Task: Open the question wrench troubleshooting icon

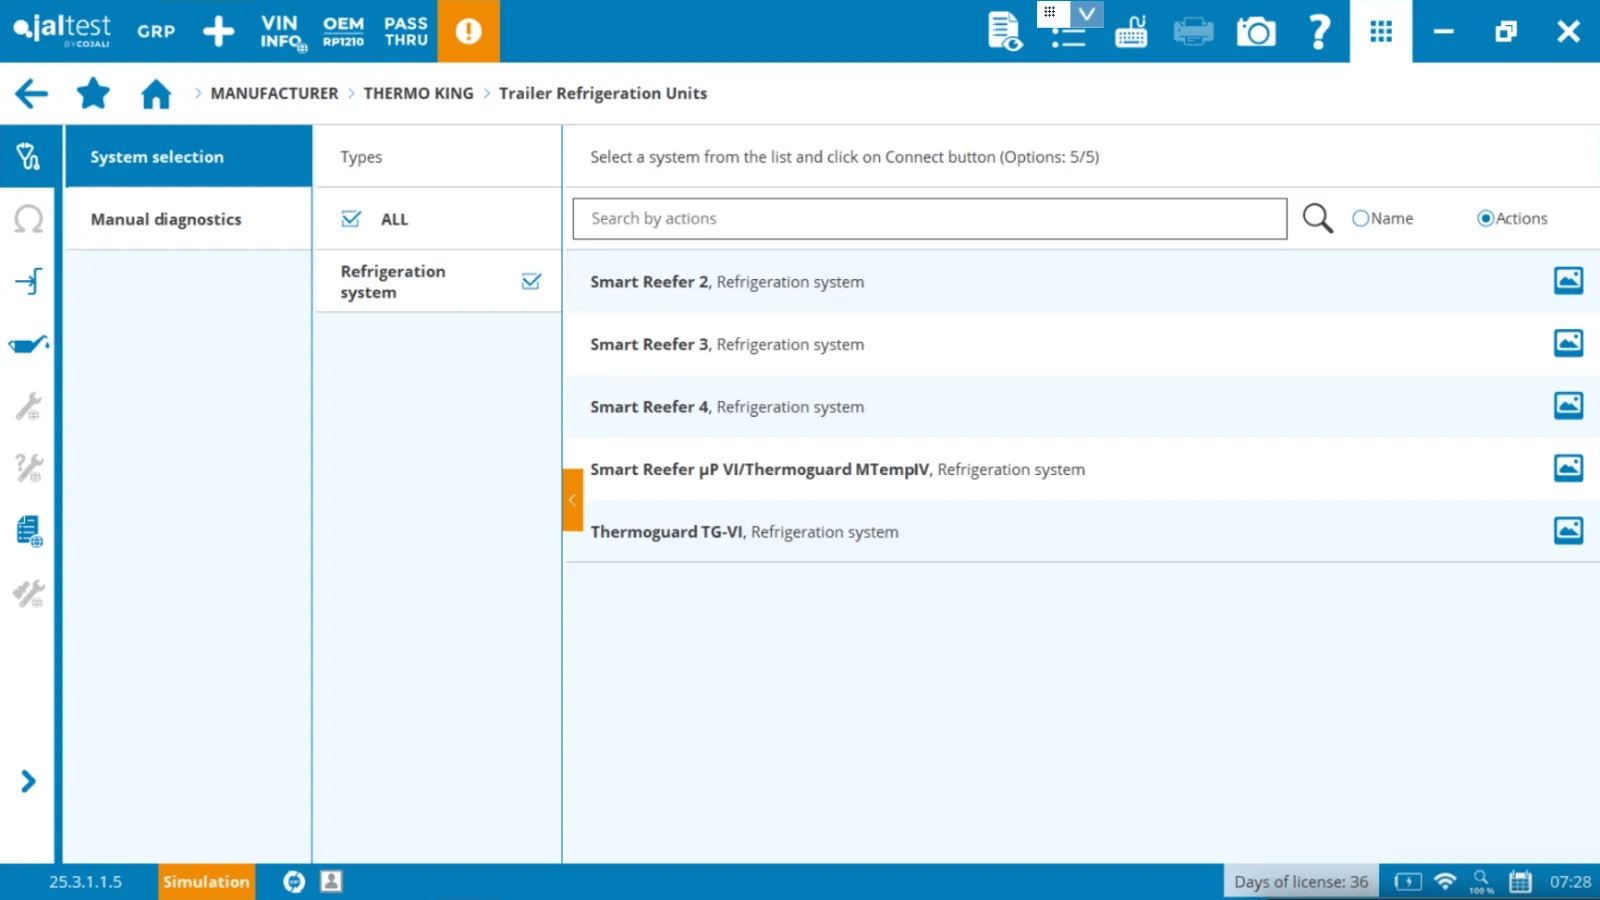Action: 28,468
